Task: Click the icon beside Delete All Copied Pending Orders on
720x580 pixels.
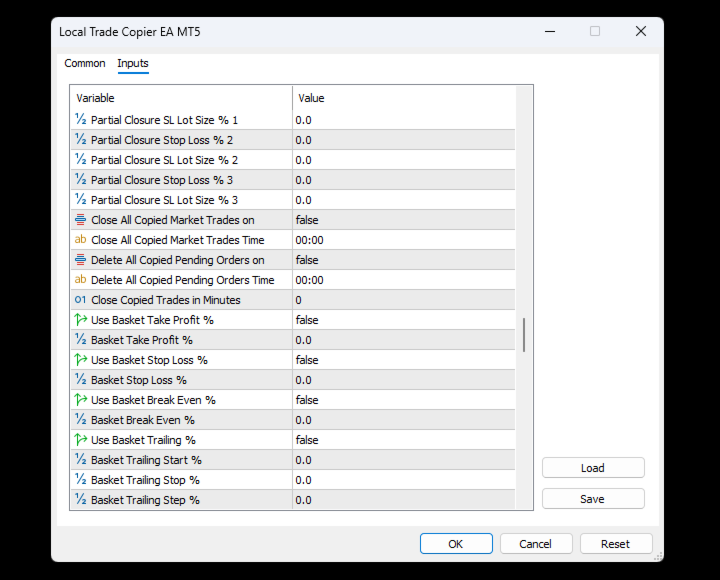Action: click(80, 260)
